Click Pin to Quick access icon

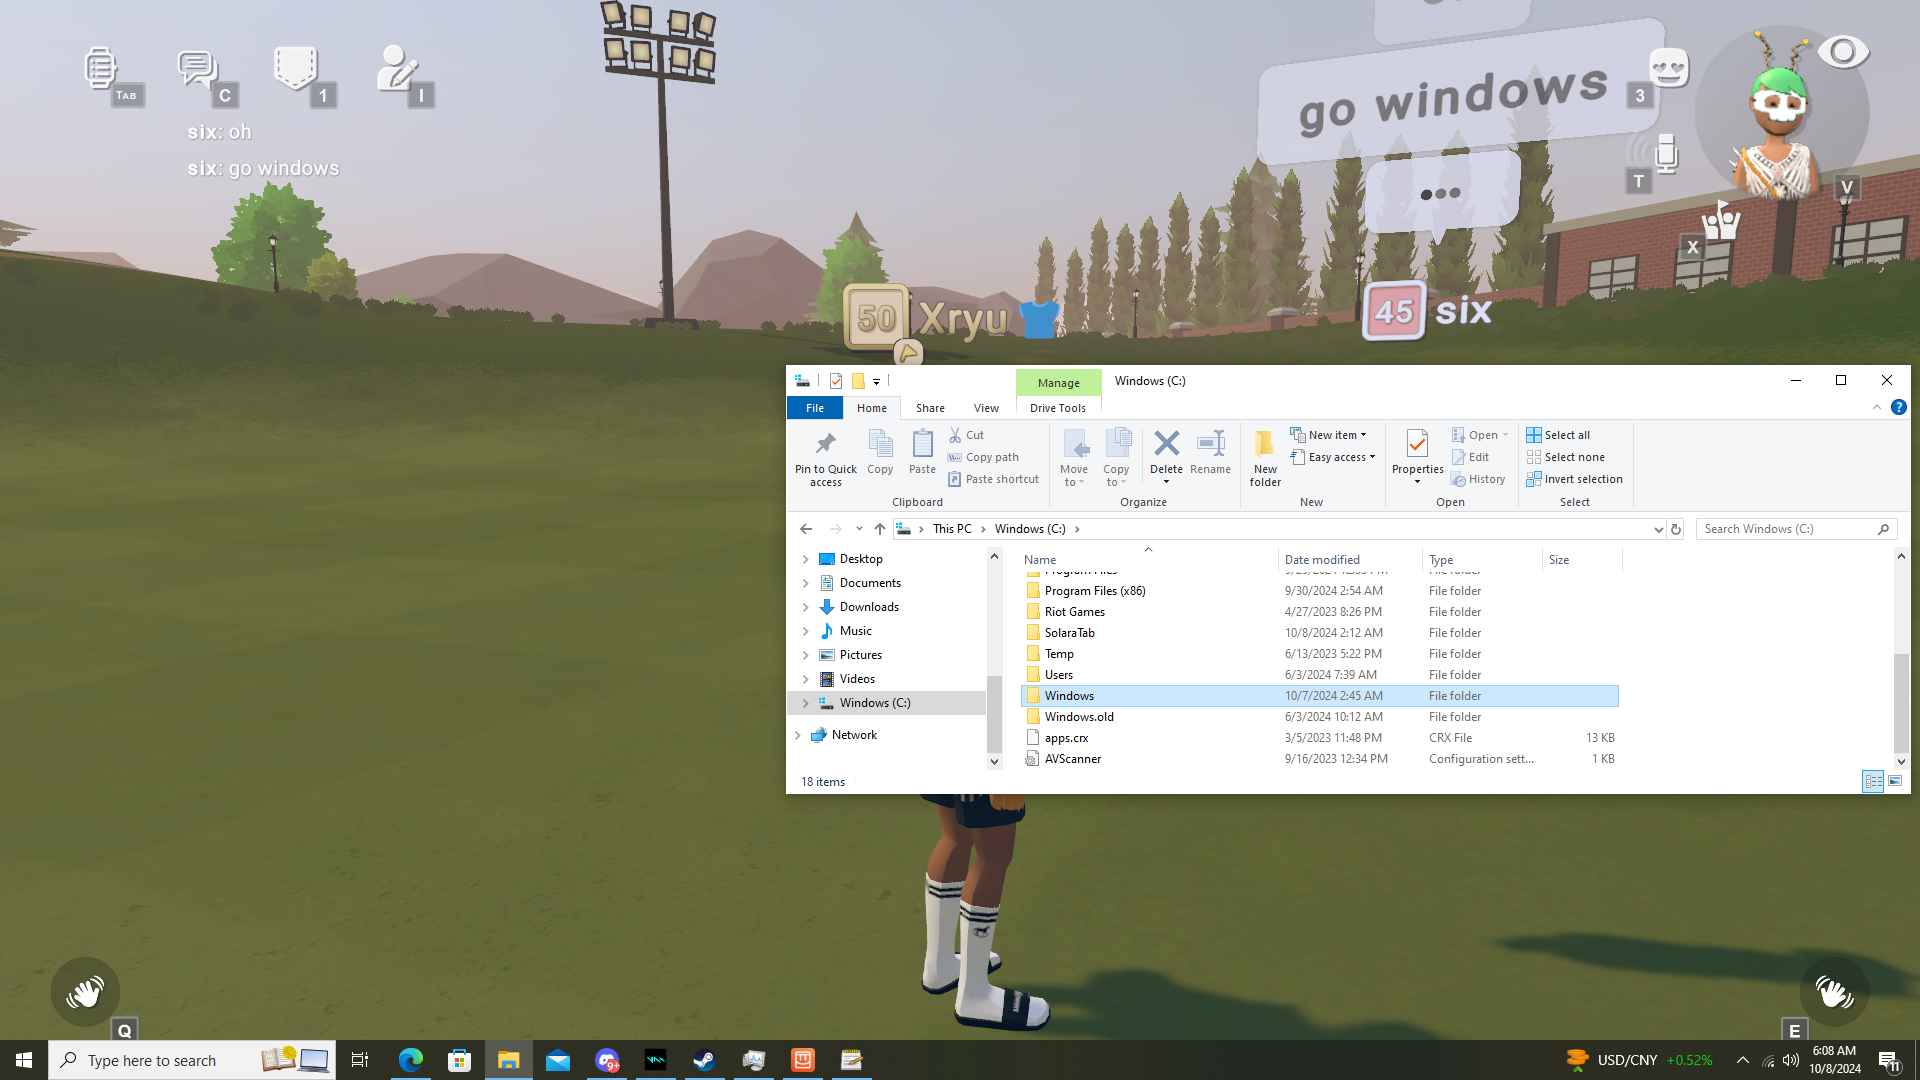click(x=825, y=445)
